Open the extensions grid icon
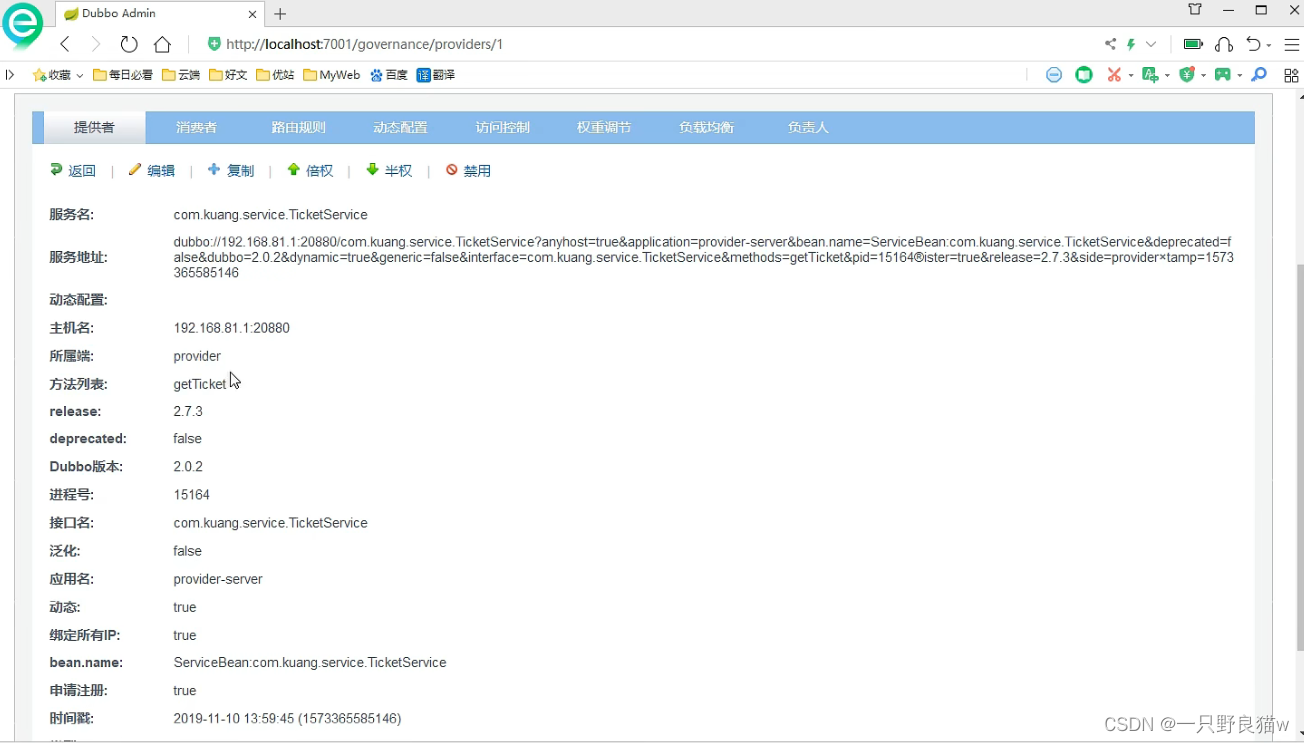The image size is (1304, 743). (x=1291, y=75)
